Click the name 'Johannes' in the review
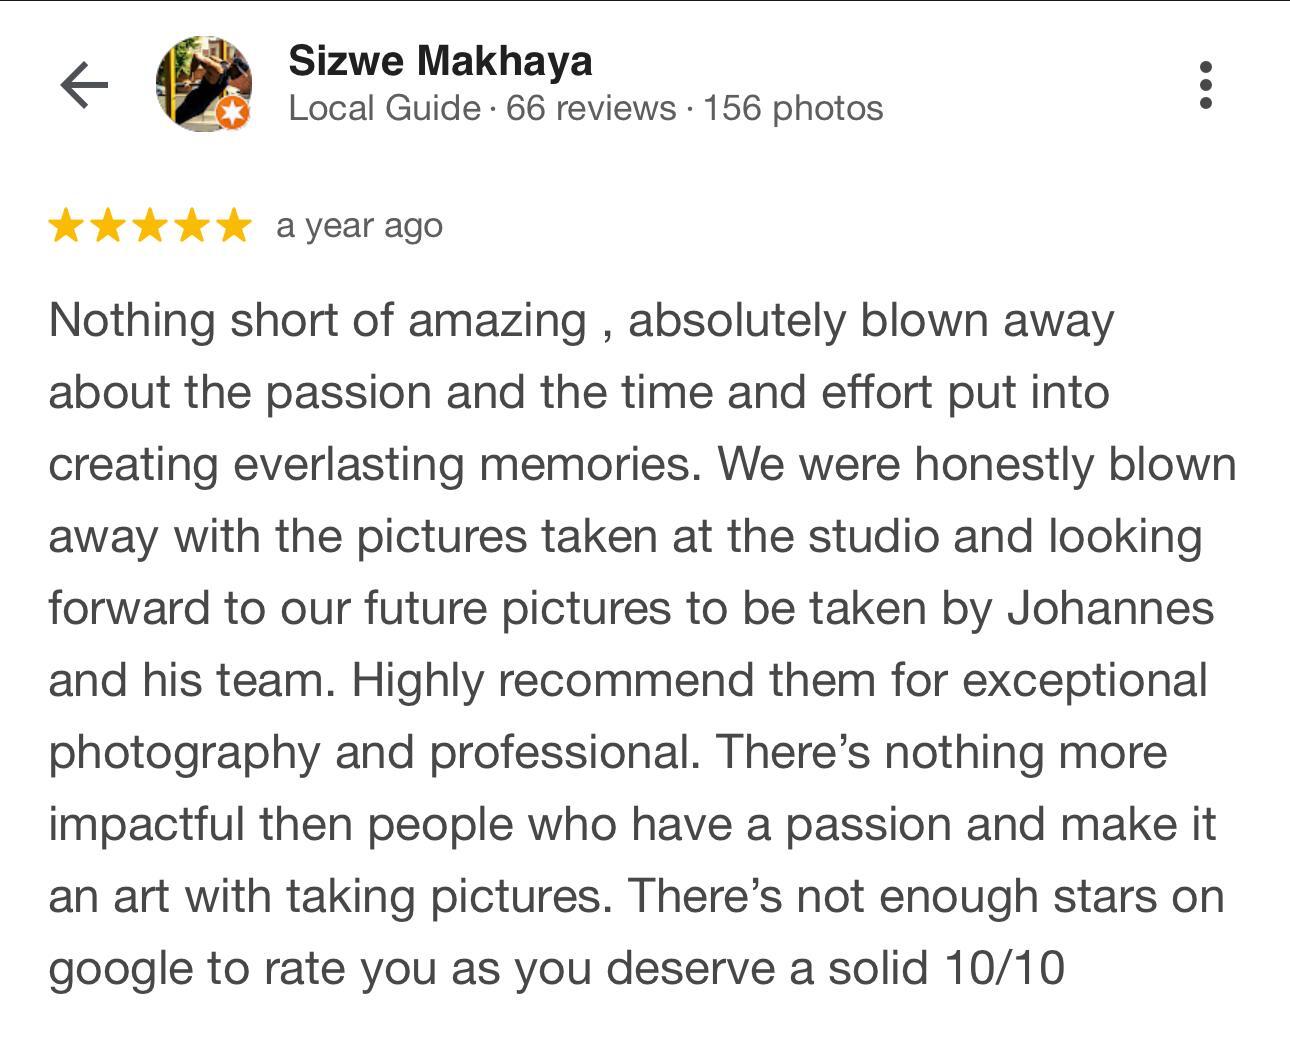This screenshot has width=1290, height=1043. pyautogui.click(x=1110, y=609)
